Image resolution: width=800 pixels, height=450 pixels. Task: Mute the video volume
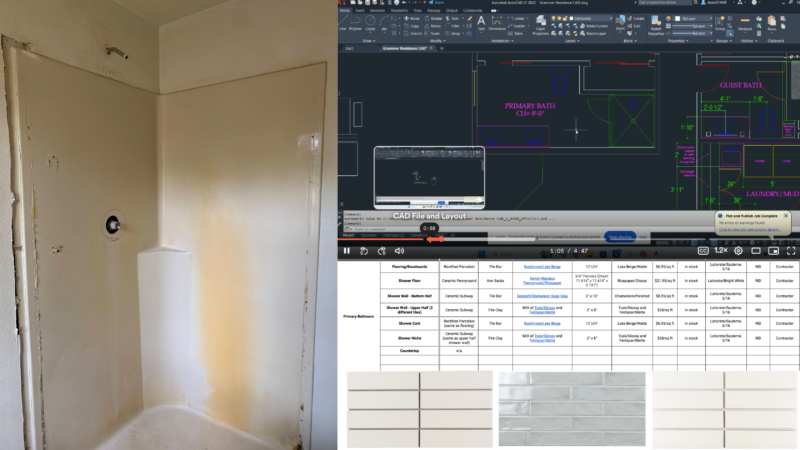399,251
